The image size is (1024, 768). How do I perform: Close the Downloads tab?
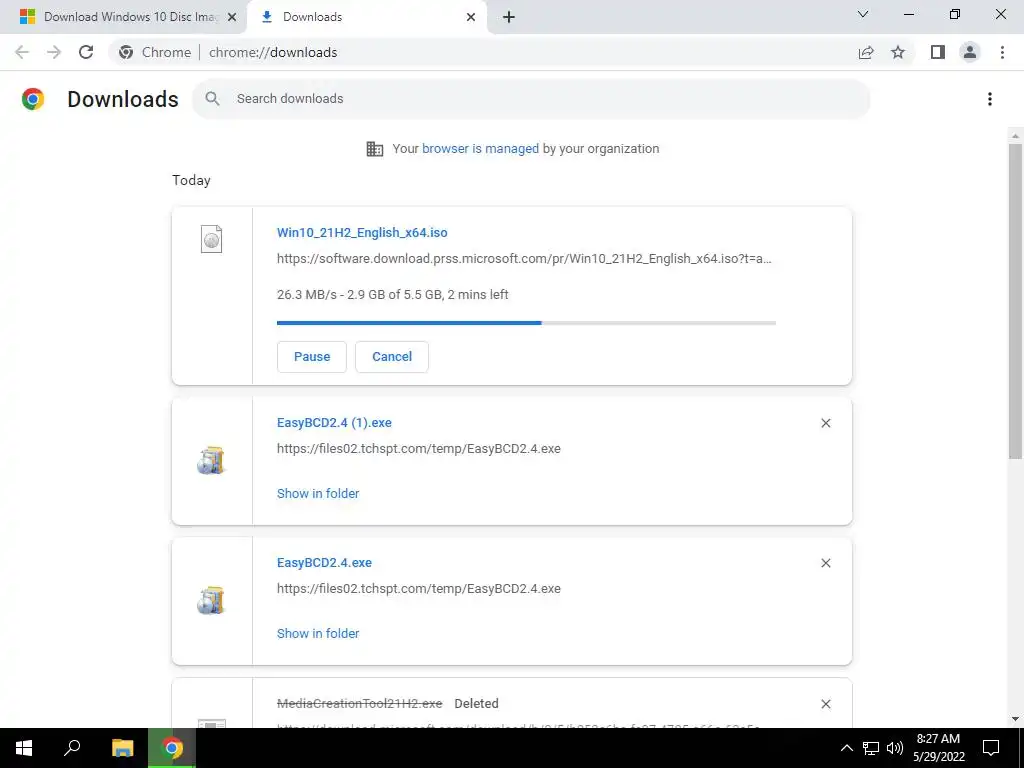(x=471, y=17)
